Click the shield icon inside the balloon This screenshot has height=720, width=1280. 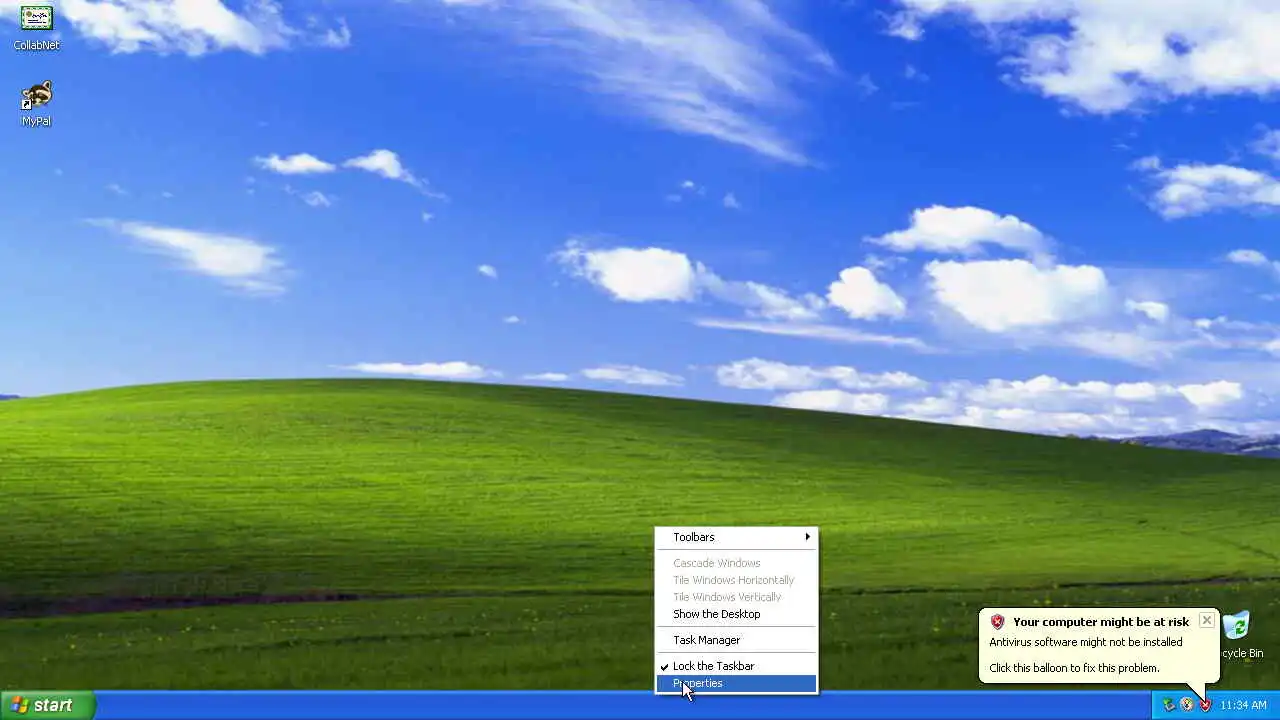997,622
